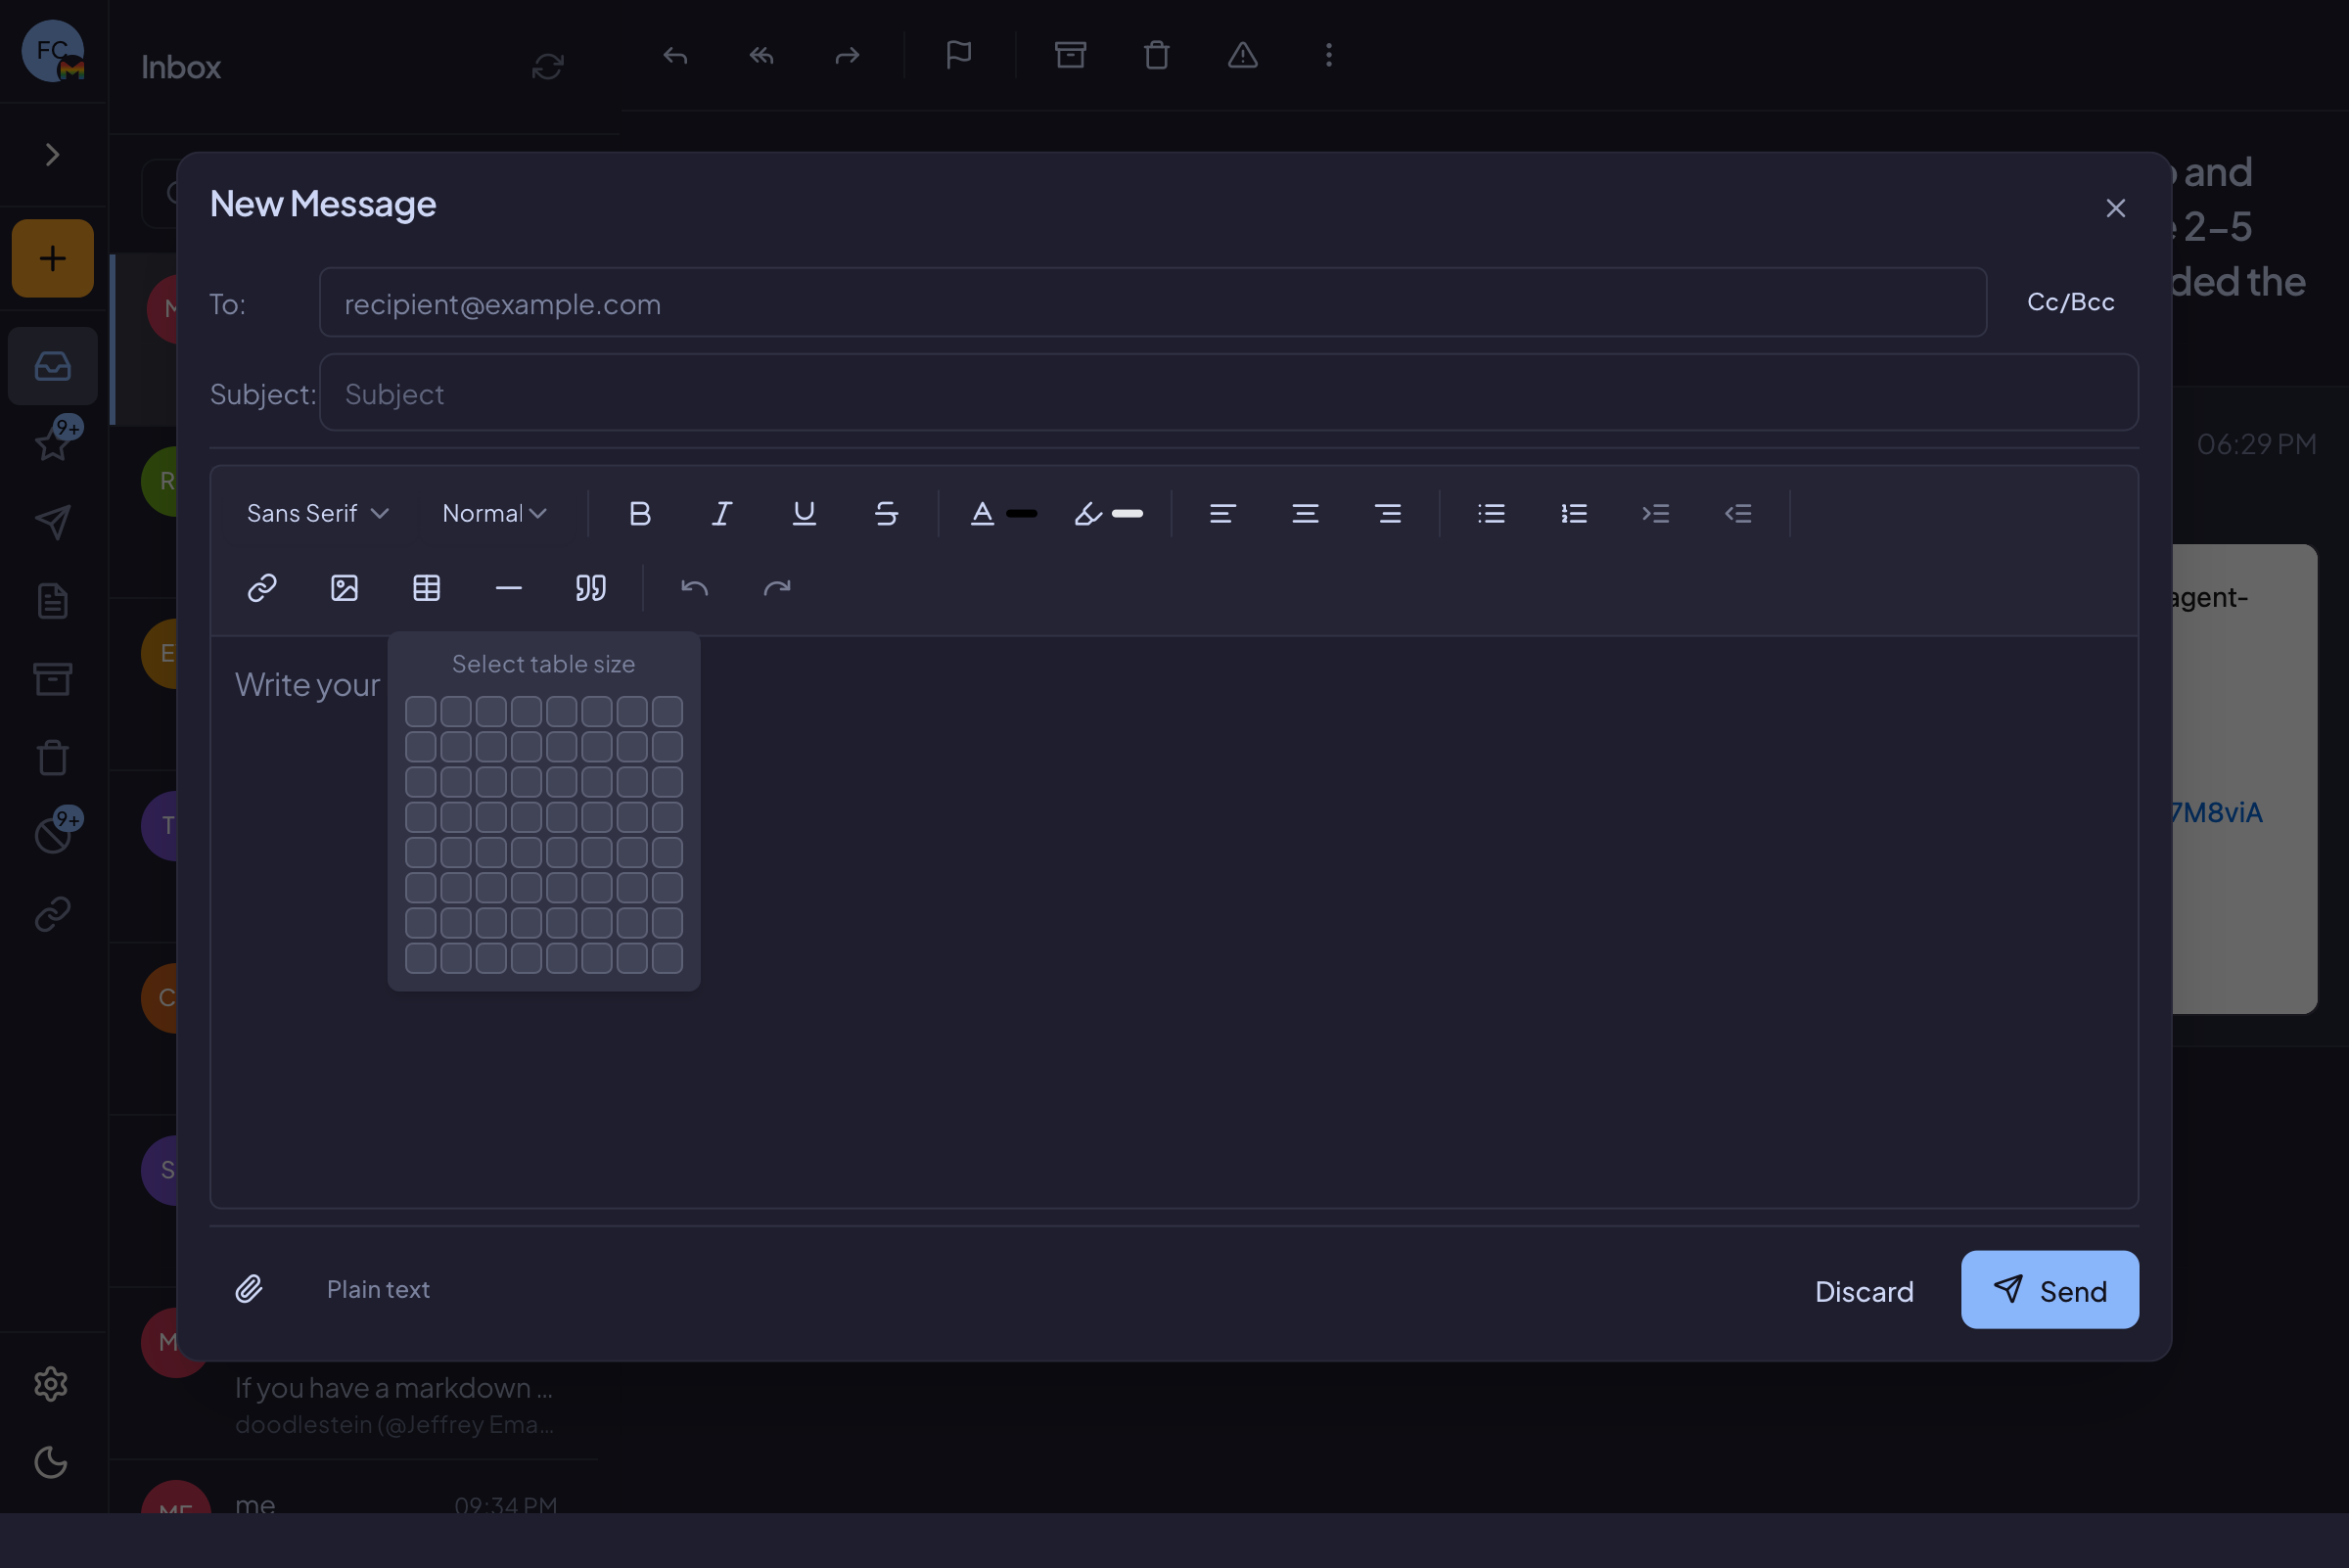Compose a new email with the plus button
This screenshot has height=1568, width=2349.
[x=52, y=258]
